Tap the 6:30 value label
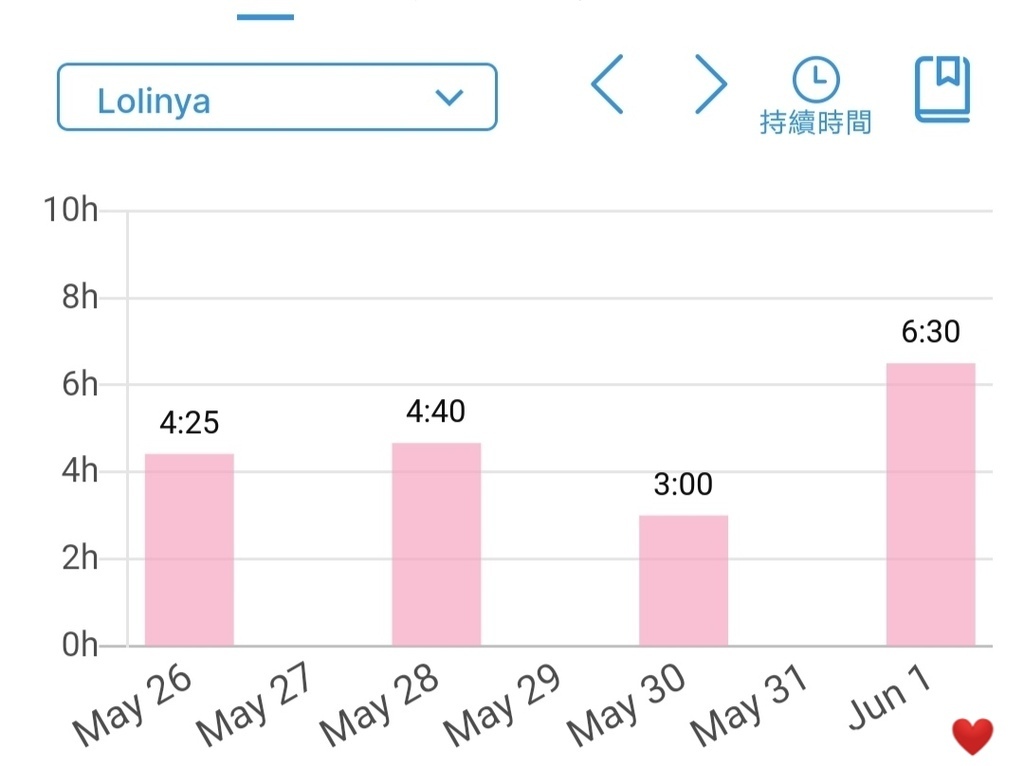The height and width of the screenshot is (766, 1024). click(930, 332)
